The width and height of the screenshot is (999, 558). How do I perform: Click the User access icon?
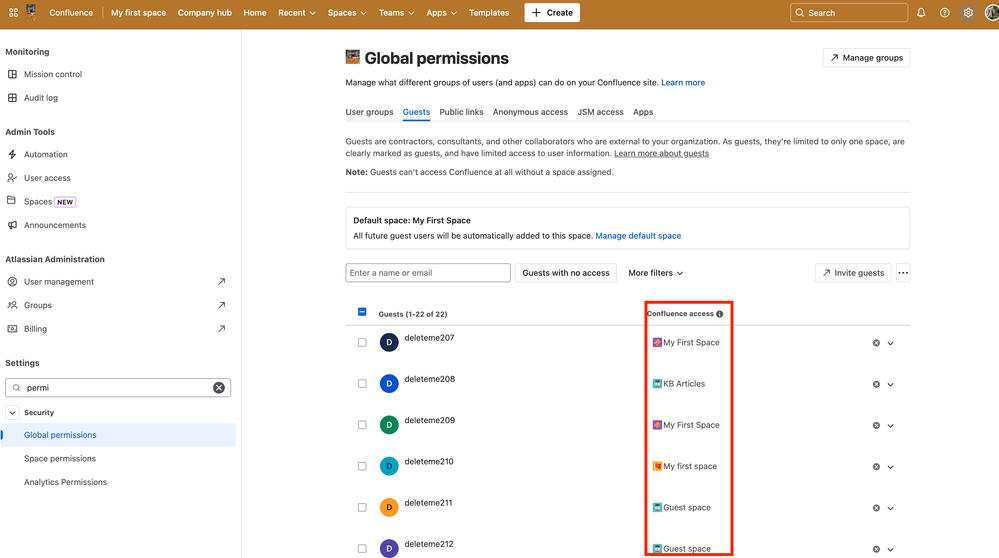[x=12, y=178]
